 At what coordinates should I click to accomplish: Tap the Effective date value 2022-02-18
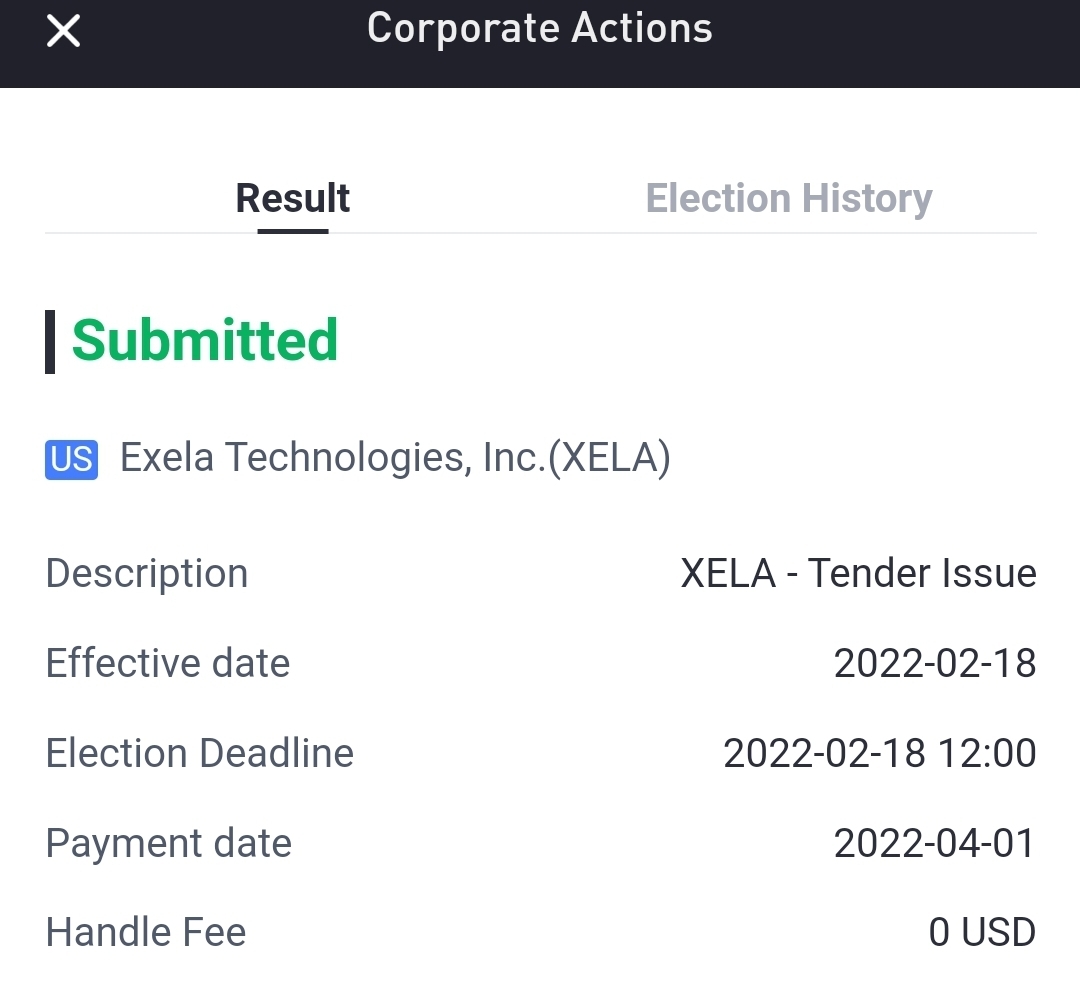935,664
